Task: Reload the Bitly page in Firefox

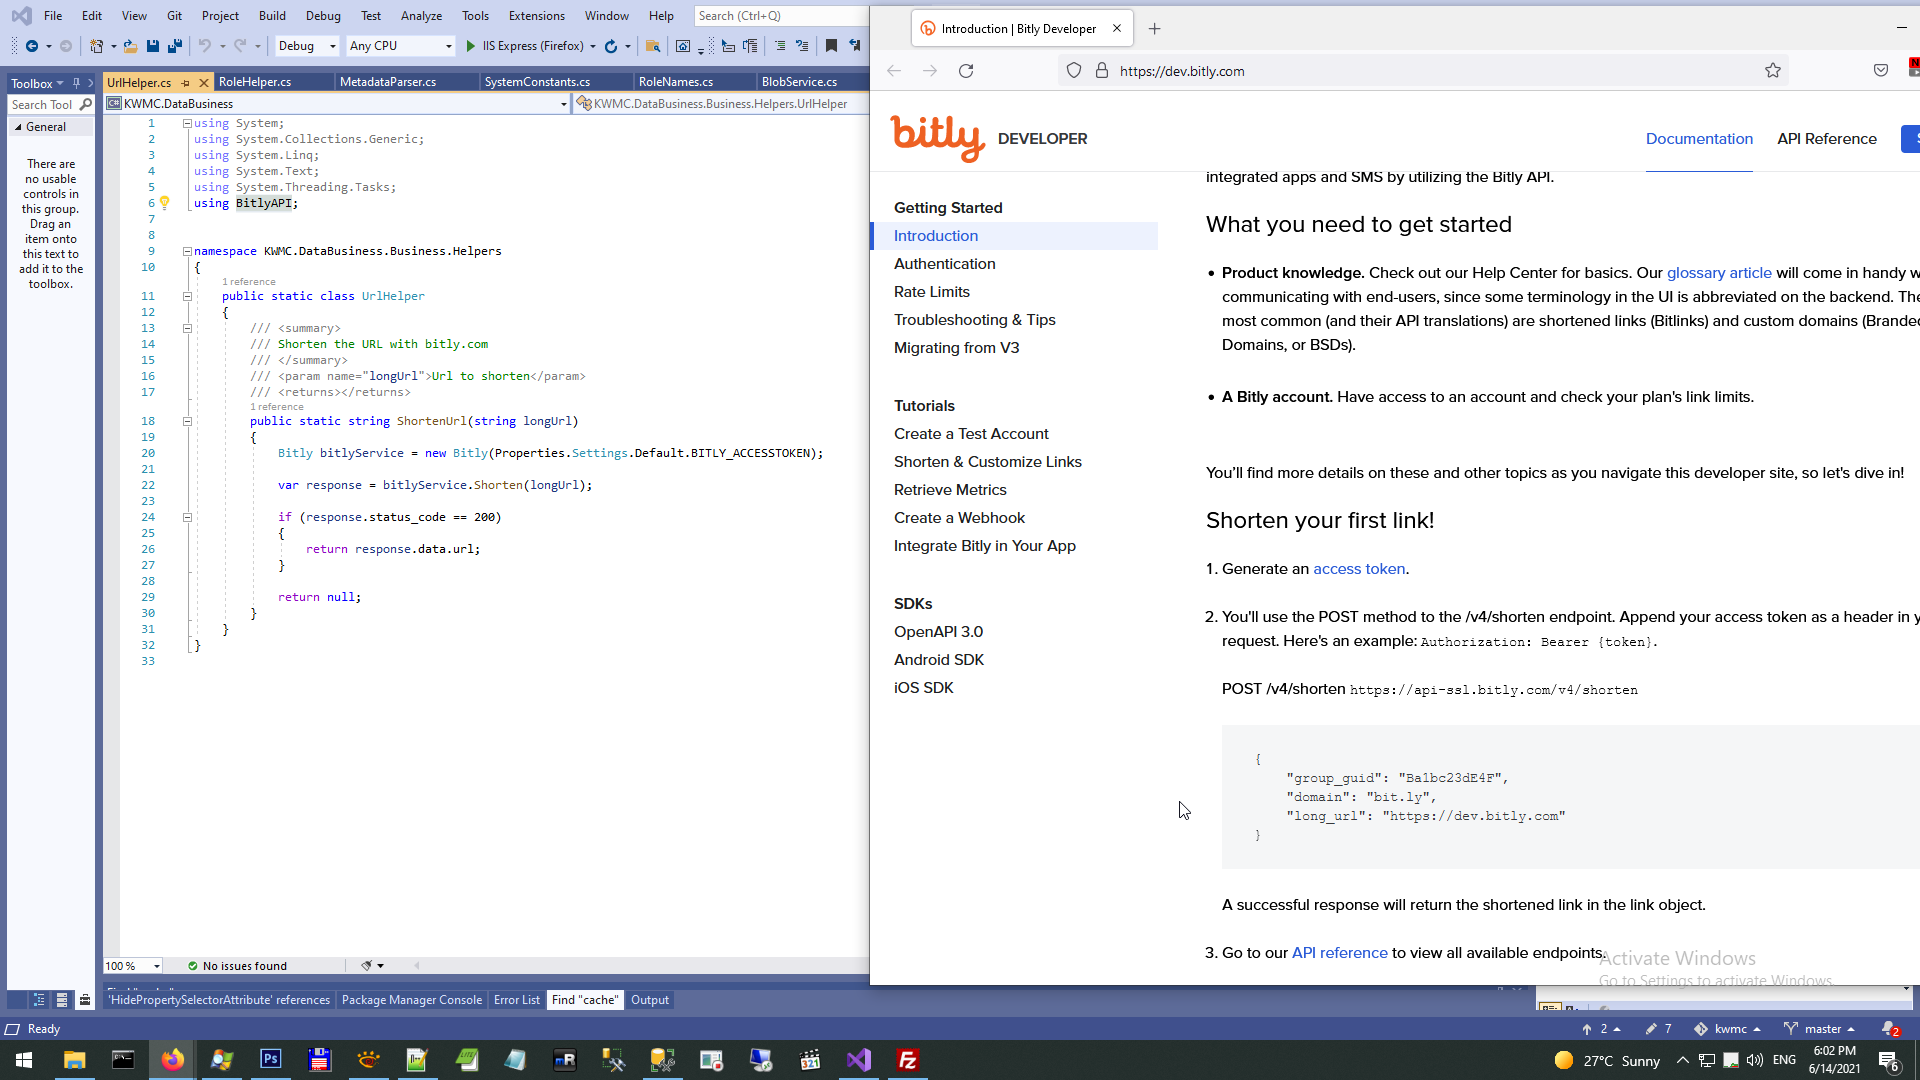Action: click(x=966, y=71)
